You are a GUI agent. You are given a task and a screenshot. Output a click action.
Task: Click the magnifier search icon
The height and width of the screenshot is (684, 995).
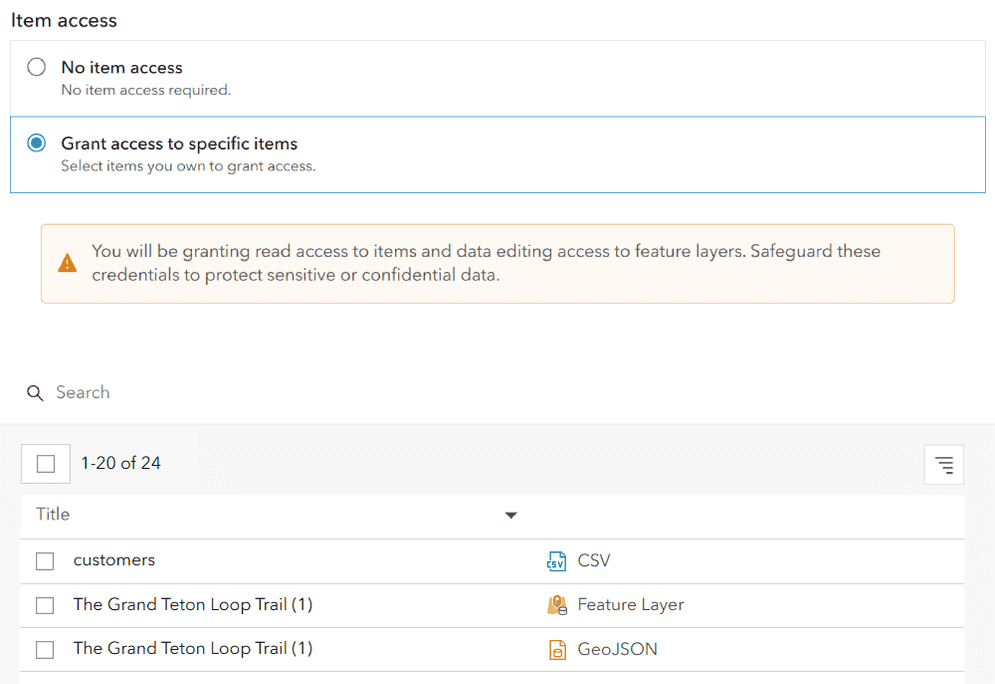(35, 393)
